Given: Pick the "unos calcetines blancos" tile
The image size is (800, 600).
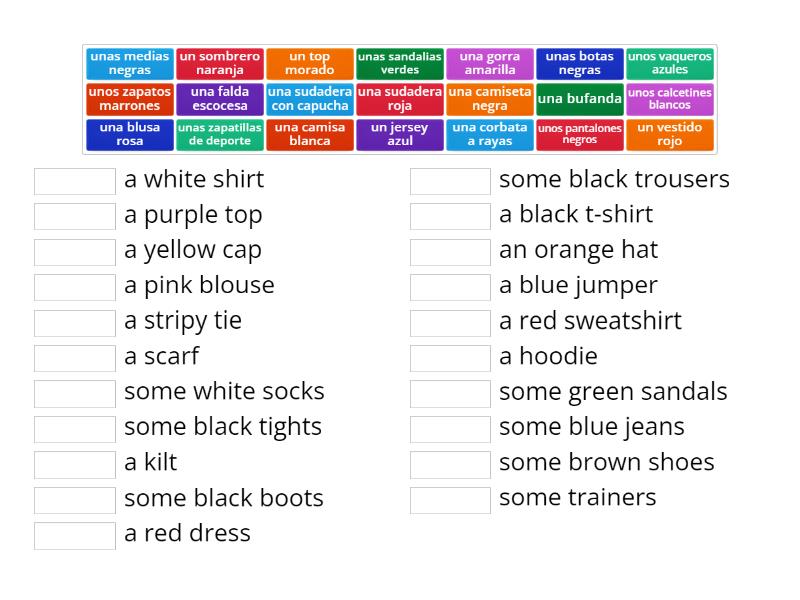Looking at the screenshot, I should click(670, 99).
